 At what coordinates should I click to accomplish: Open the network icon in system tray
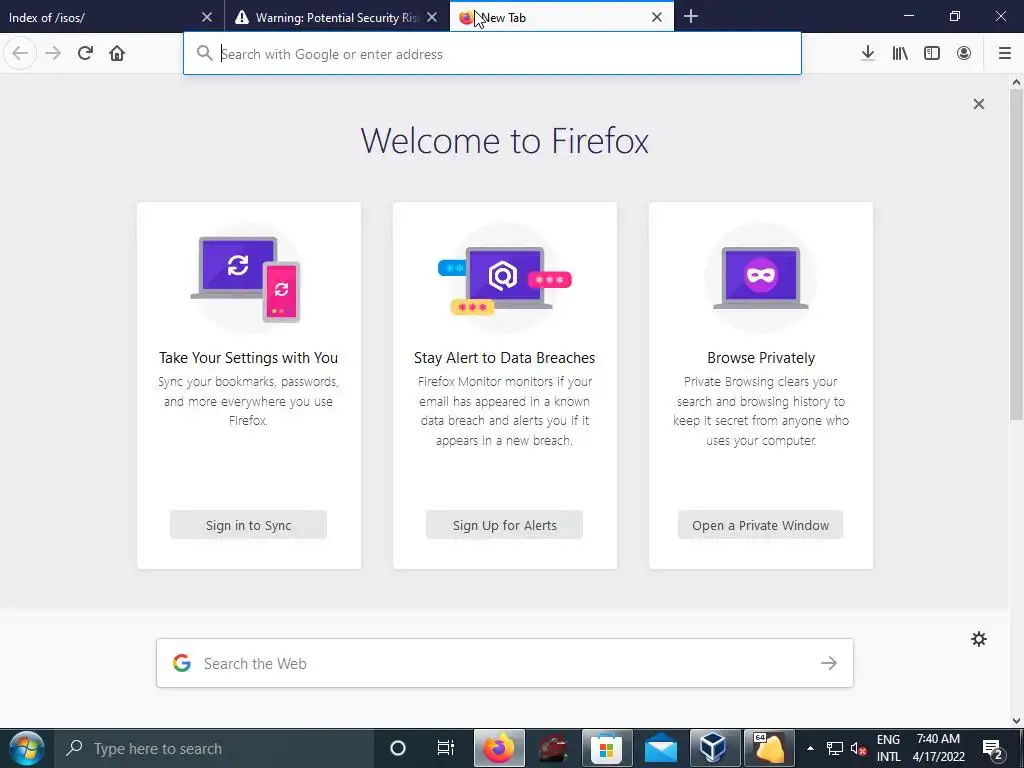(835, 748)
